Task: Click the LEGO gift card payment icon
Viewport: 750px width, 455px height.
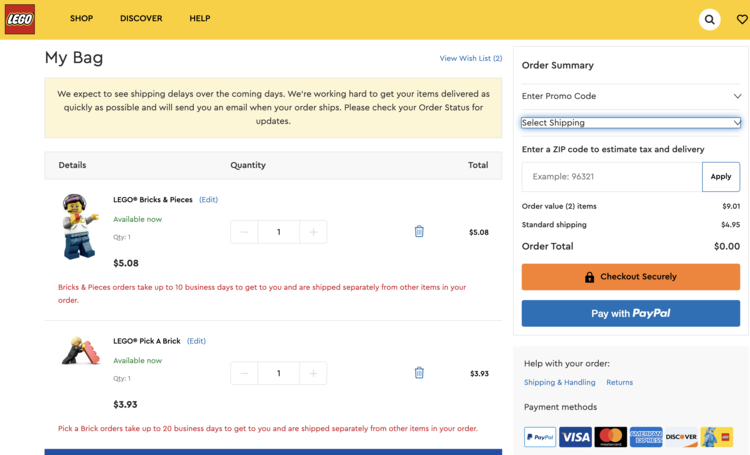Action: click(717, 437)
